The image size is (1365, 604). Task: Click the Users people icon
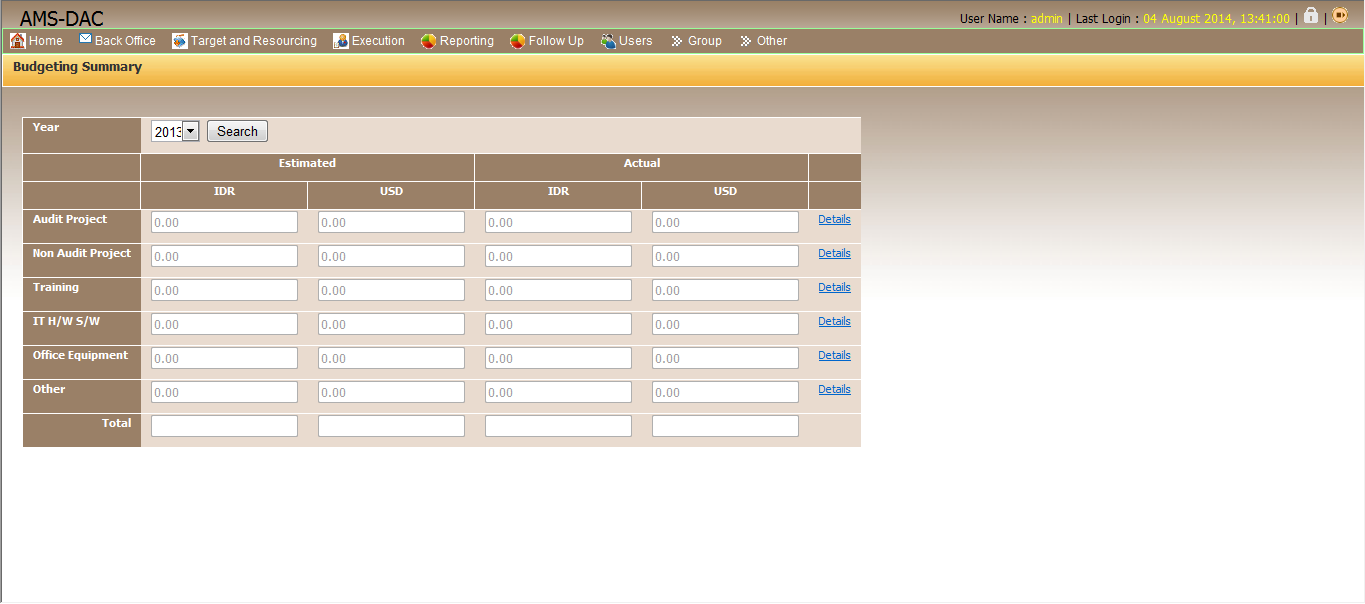pyautogui.click(x=608, y=41)
